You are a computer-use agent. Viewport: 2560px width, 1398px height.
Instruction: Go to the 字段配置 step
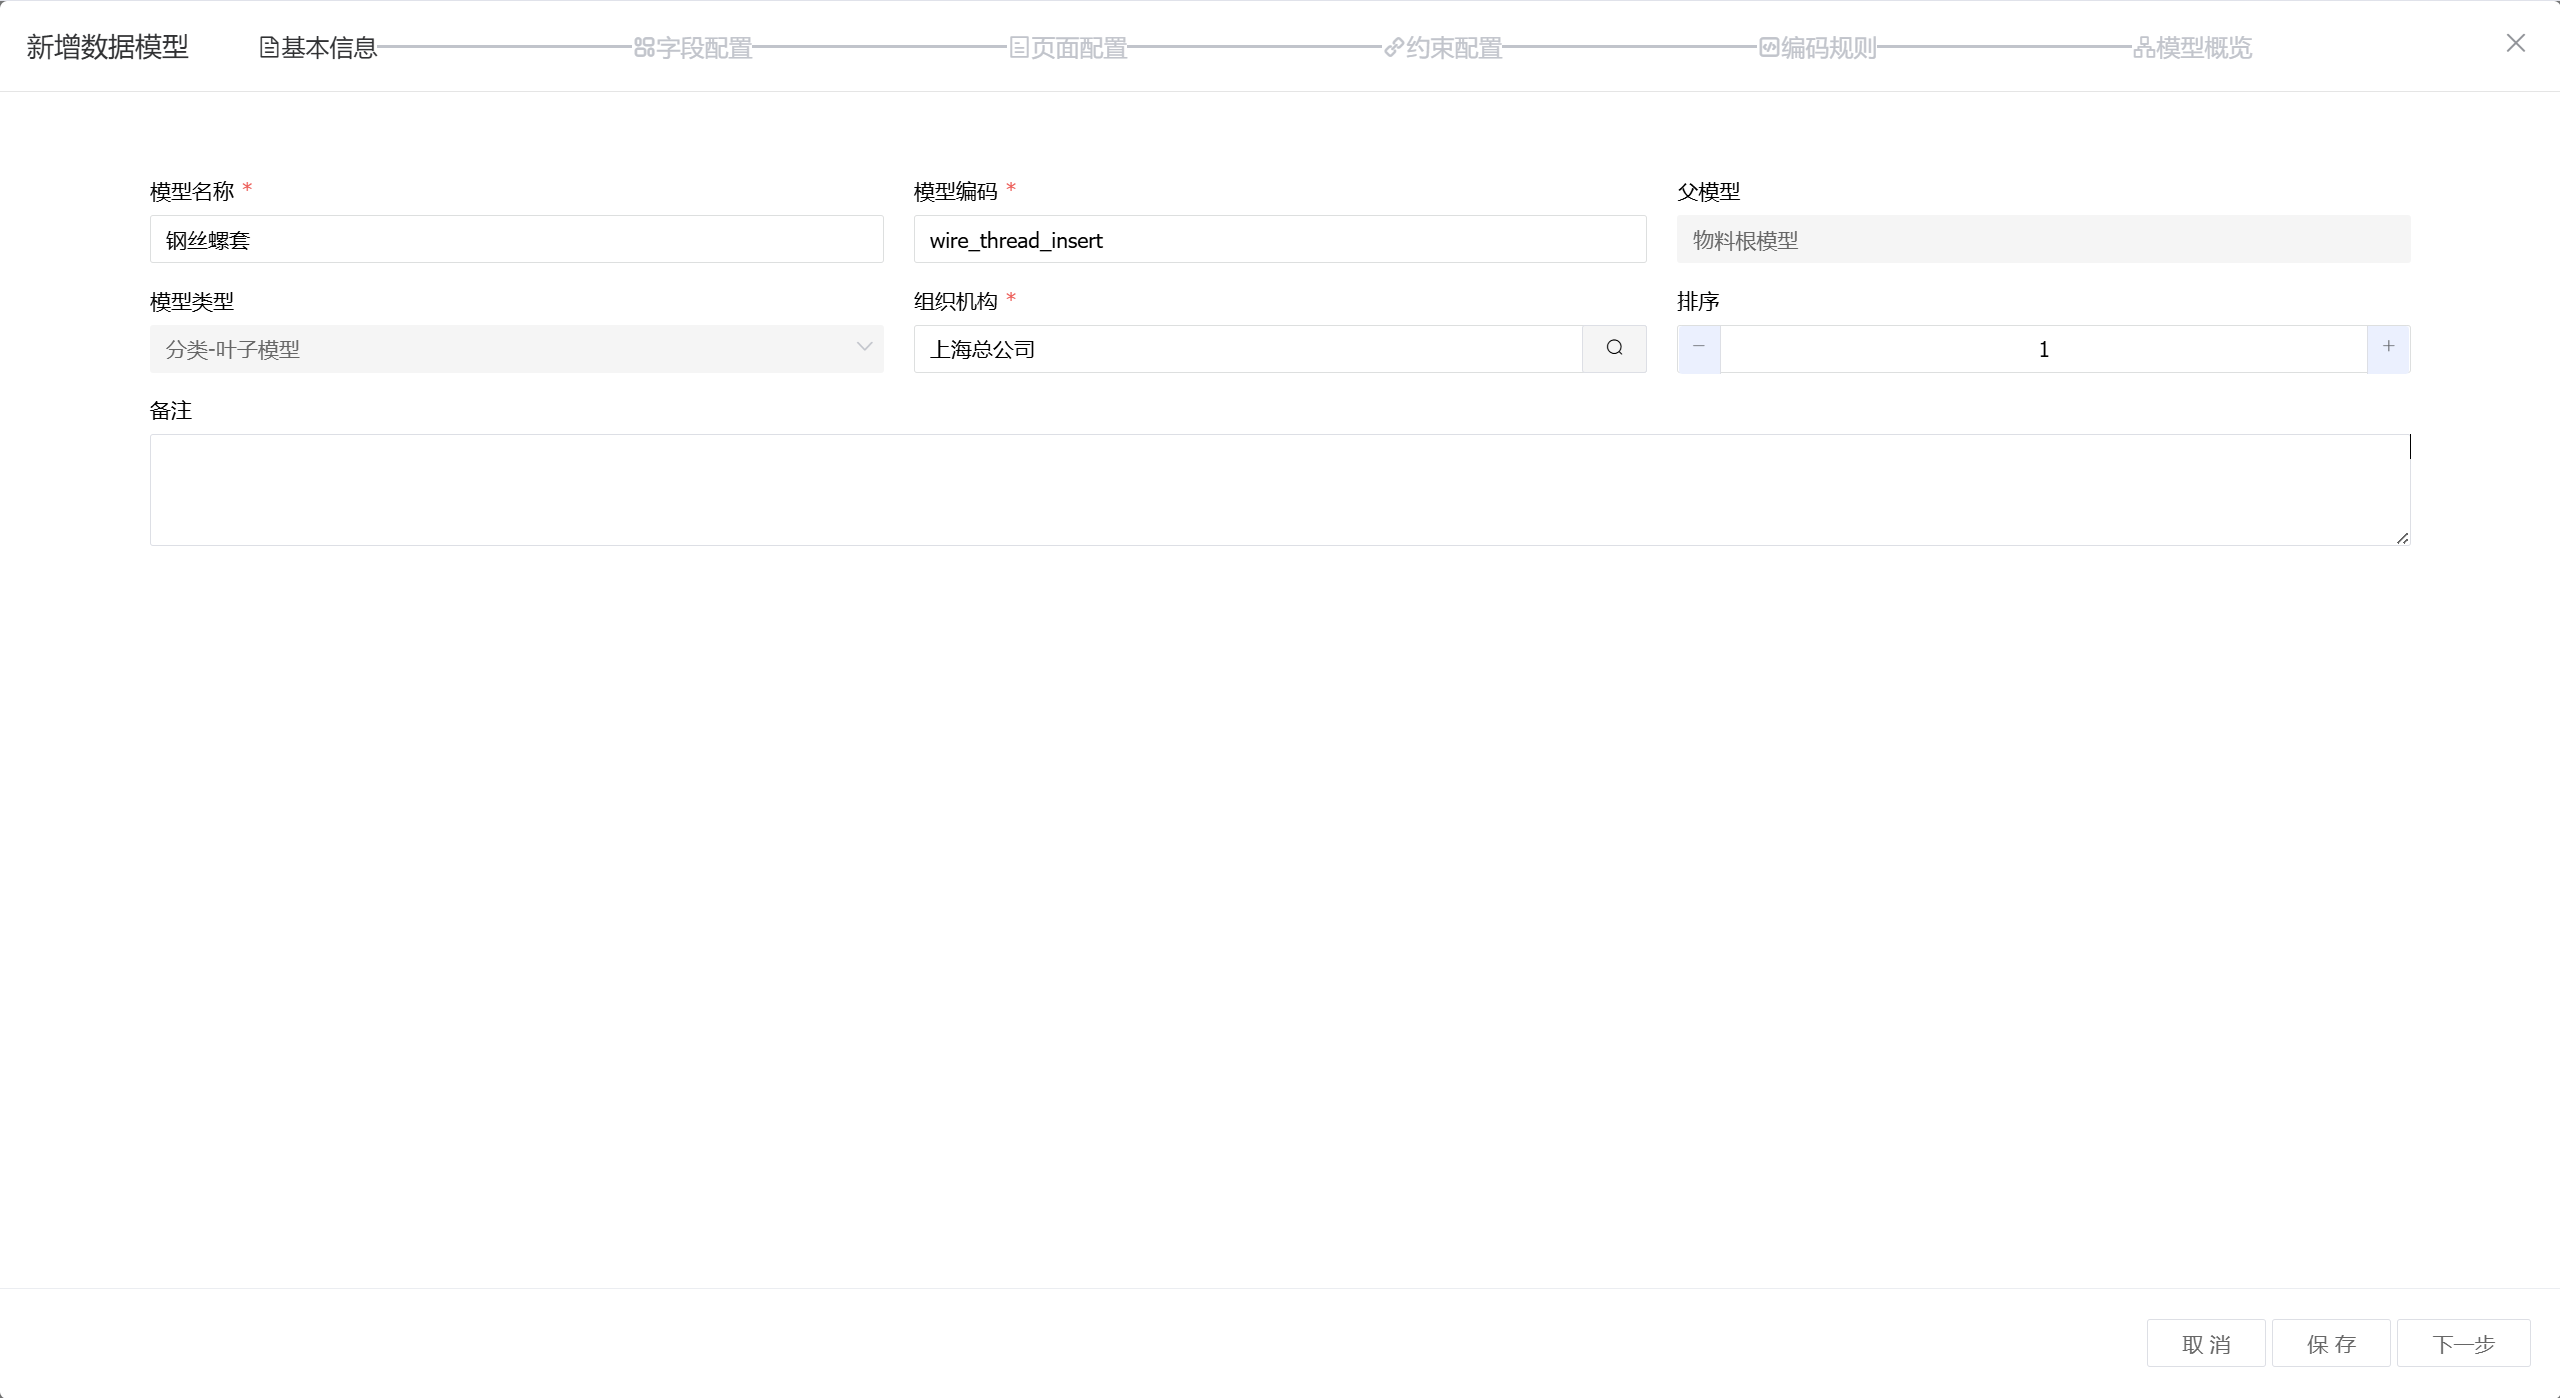coord(704,48)
